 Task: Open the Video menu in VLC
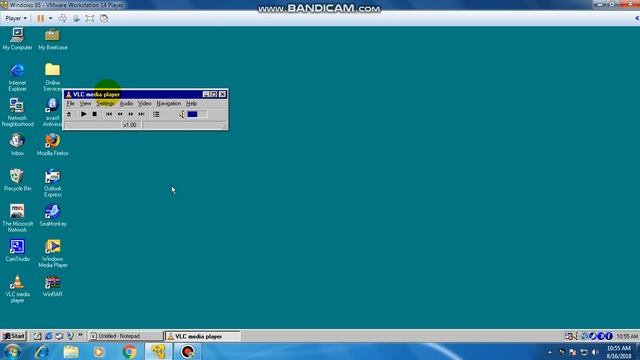point(144,104)
